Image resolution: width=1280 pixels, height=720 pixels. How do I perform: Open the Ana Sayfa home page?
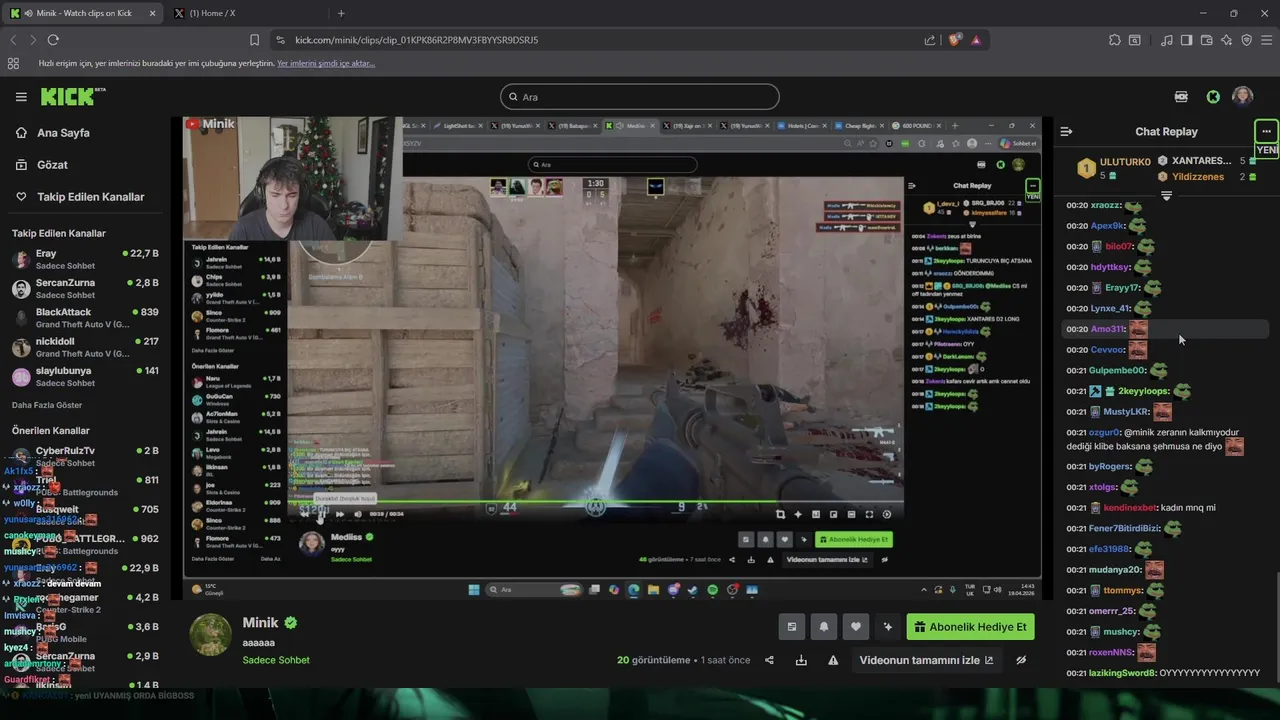pyautogui.click(x=63, y=133)
